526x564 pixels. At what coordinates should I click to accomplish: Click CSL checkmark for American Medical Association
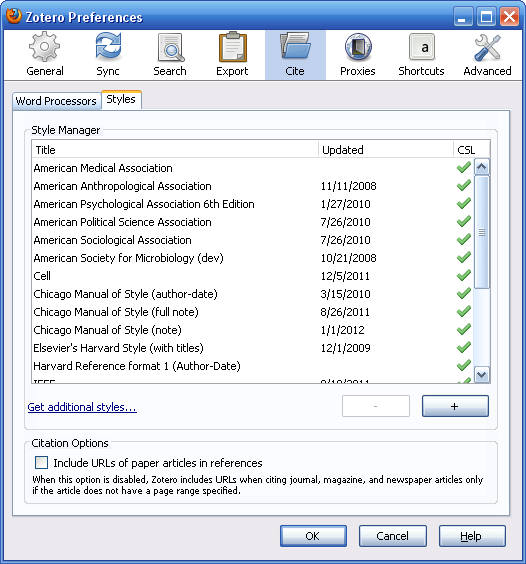(x=463, y=167)
